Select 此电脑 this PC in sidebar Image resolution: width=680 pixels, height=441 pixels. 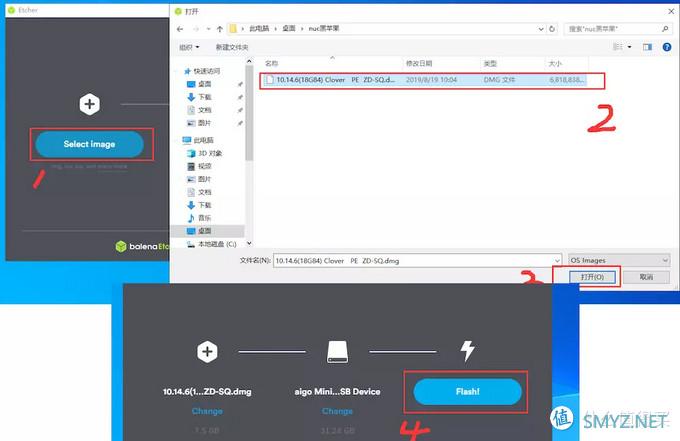coord(198,140)
